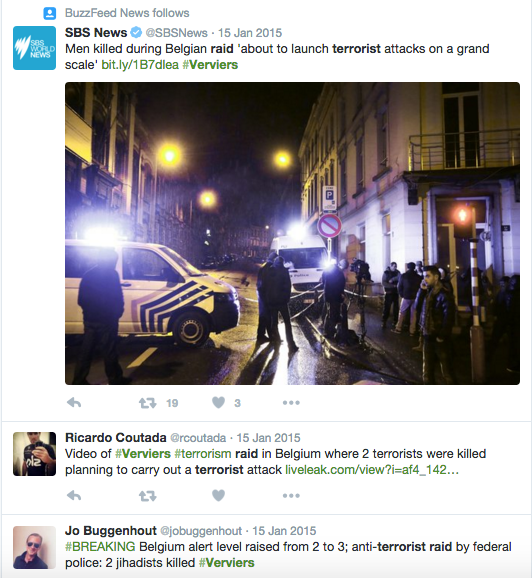Open Ricardo Coutada's profile picture
This screenshot has height=578, width=532.
pyautogui.click(x=34, y=454)
